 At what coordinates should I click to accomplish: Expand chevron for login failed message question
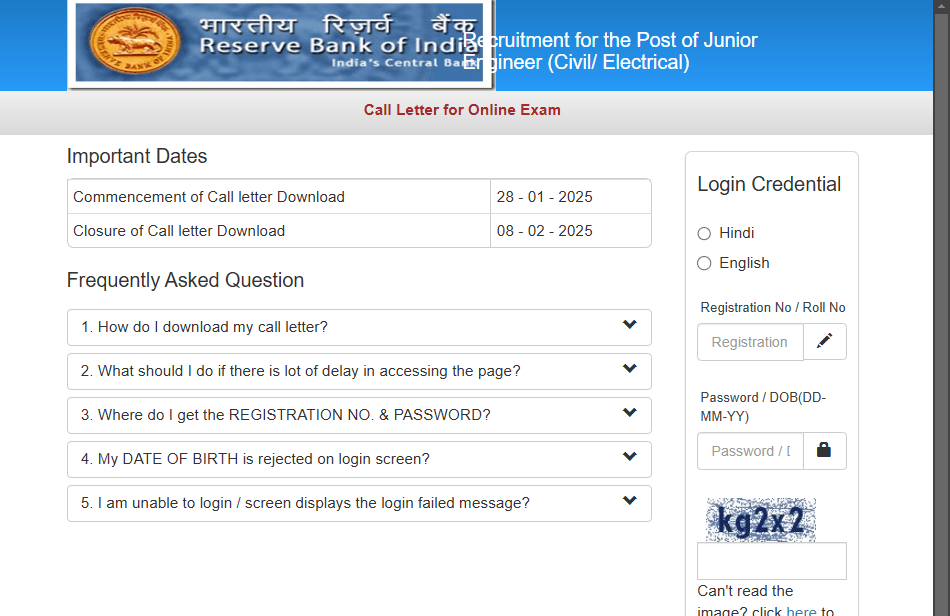coord(629,501)
